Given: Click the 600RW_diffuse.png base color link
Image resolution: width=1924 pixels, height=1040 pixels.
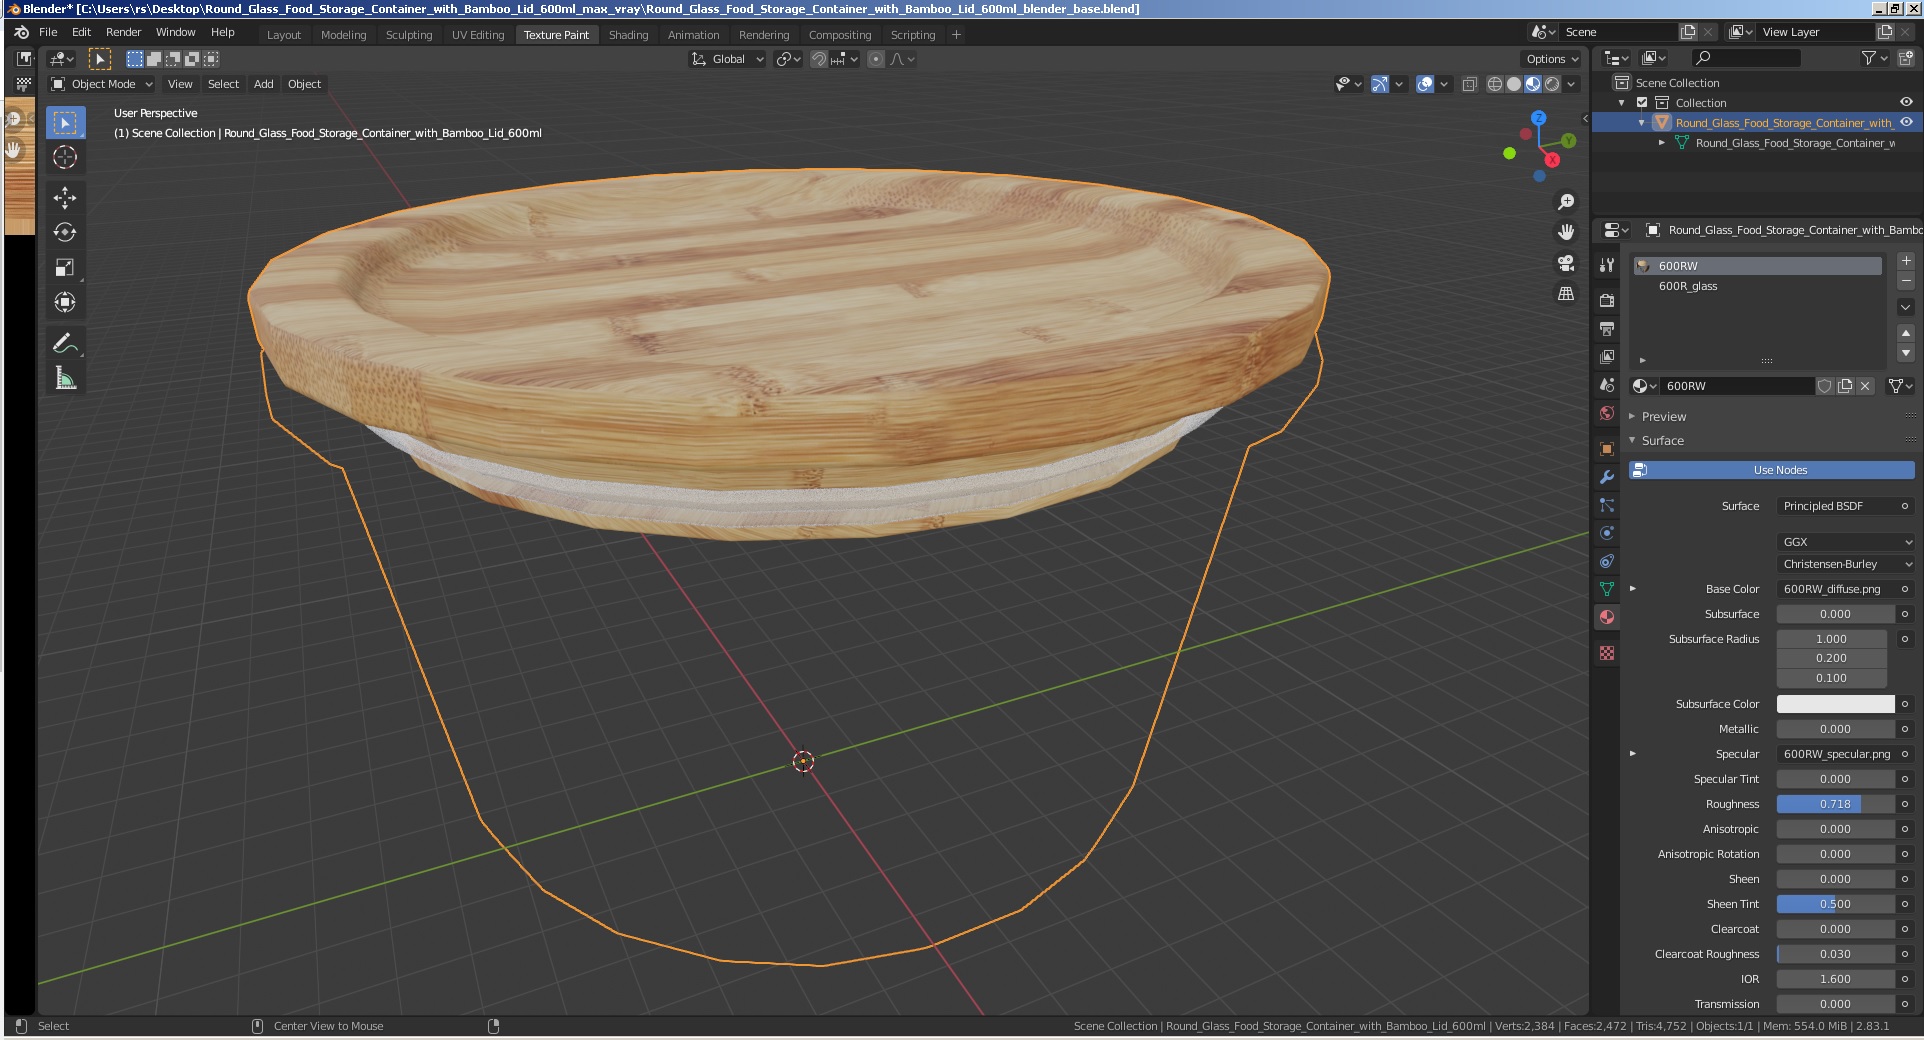Looking at the screenshot, I should 1836,589.
